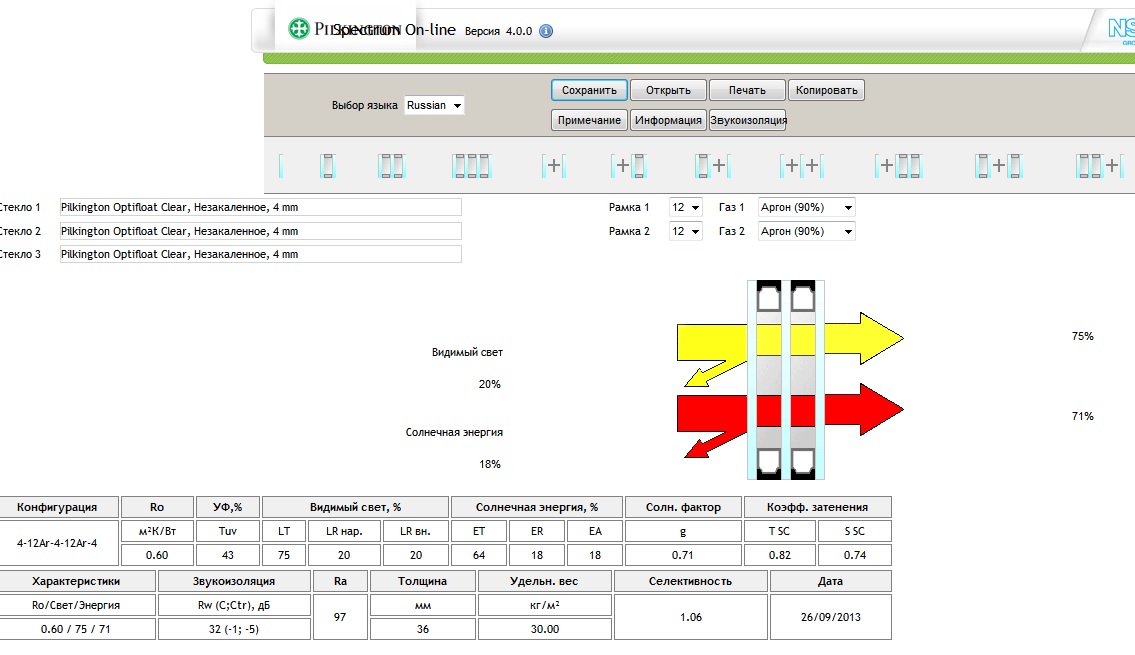The height and width of the screenshot is (655, 1135).
Task: Click the Стекло 1 glass selection field
Action: click(x=261, y=208)
